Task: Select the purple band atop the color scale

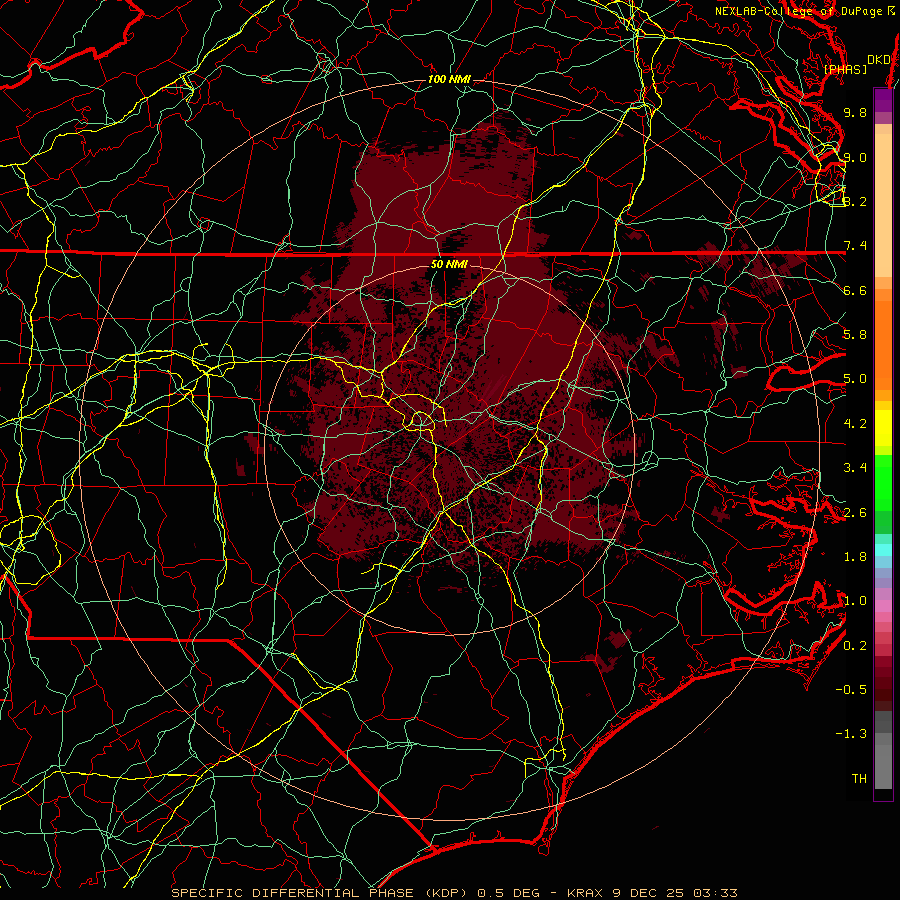Action: click(x=883, y=100)
